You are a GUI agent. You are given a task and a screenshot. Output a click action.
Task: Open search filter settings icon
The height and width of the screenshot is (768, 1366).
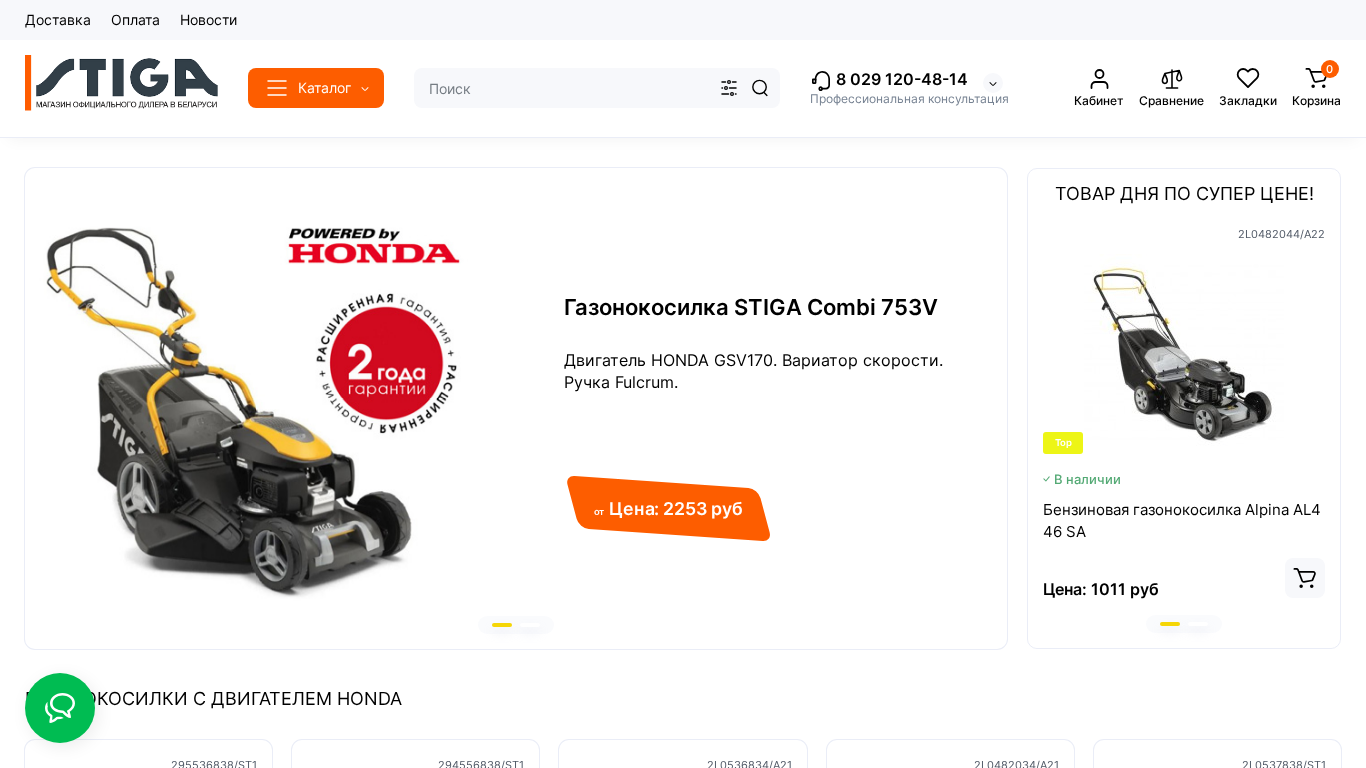(x=729, y=88)
